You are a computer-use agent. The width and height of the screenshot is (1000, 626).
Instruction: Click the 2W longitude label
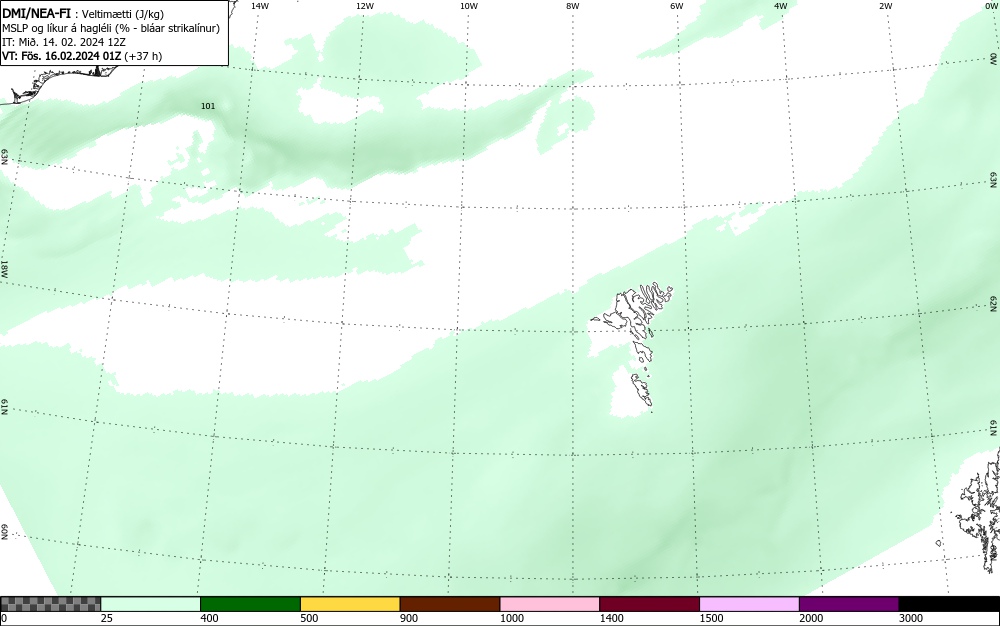[885, 6]
